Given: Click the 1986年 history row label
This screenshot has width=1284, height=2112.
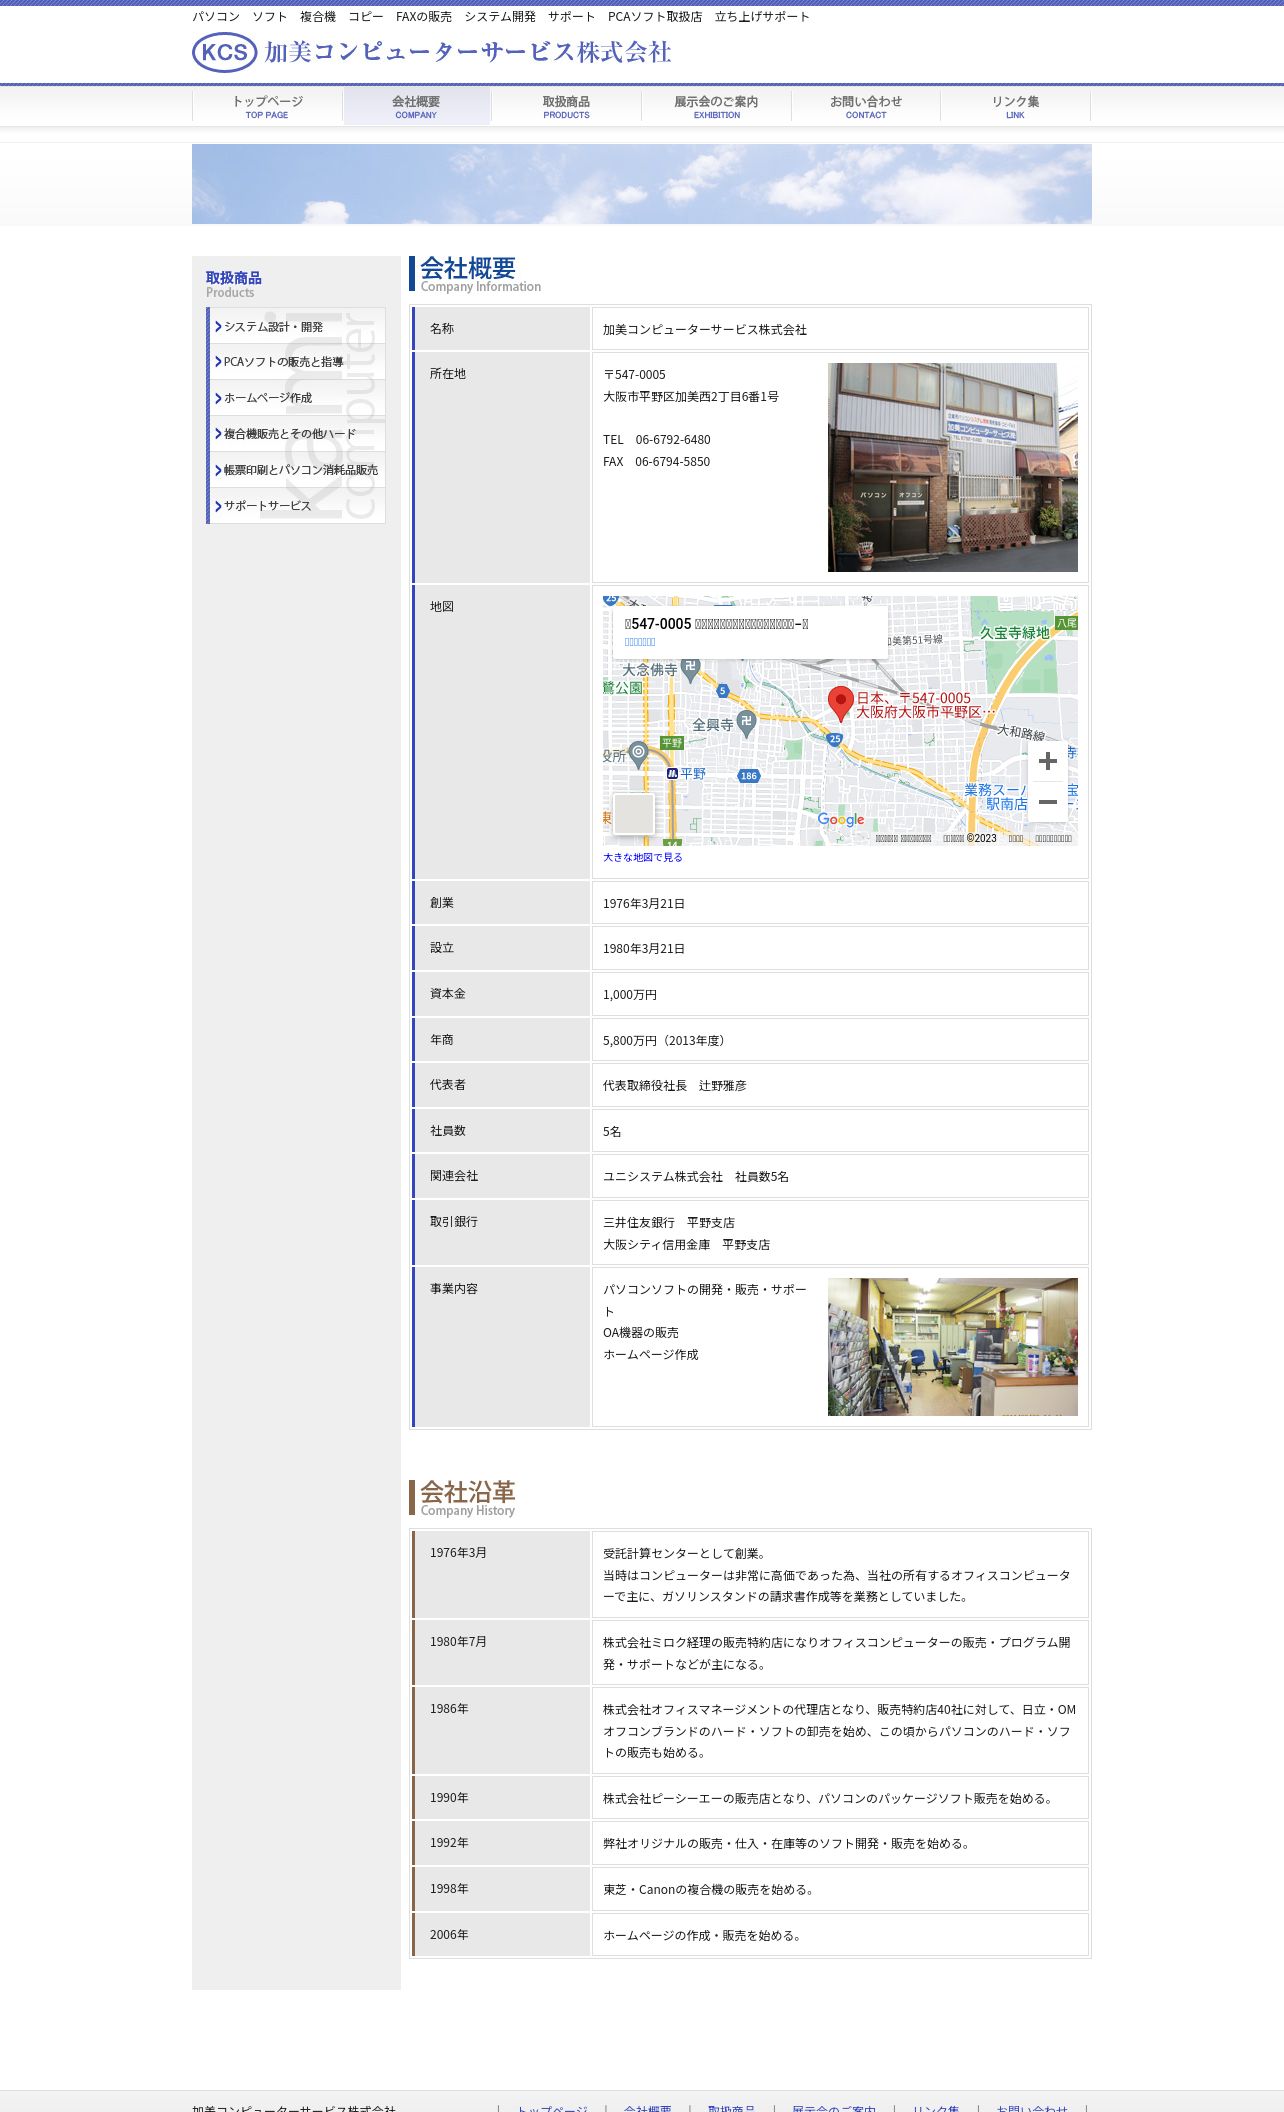Looking at the screenshot, I should pos(449,1709).
